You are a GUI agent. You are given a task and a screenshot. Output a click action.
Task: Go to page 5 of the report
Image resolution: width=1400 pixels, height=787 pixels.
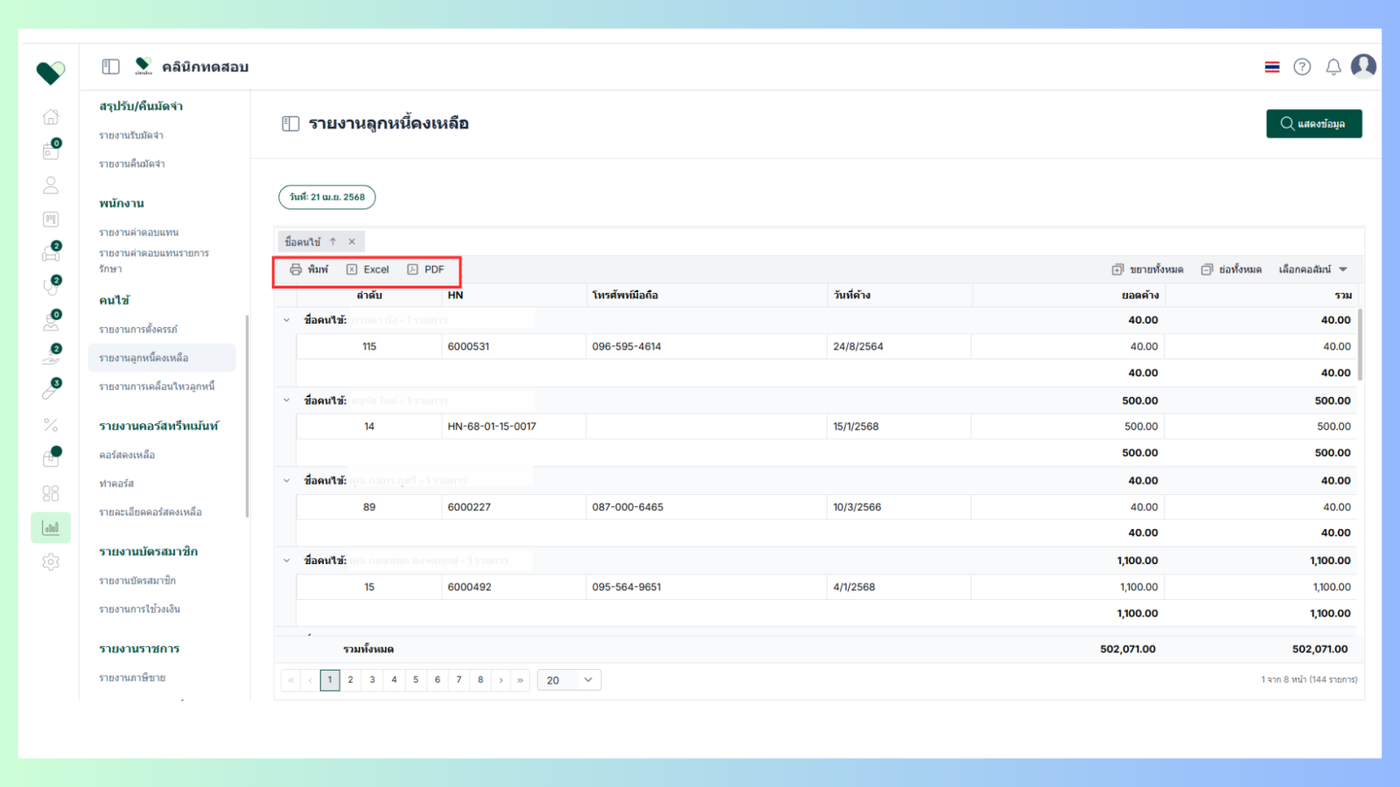(416, 680)
